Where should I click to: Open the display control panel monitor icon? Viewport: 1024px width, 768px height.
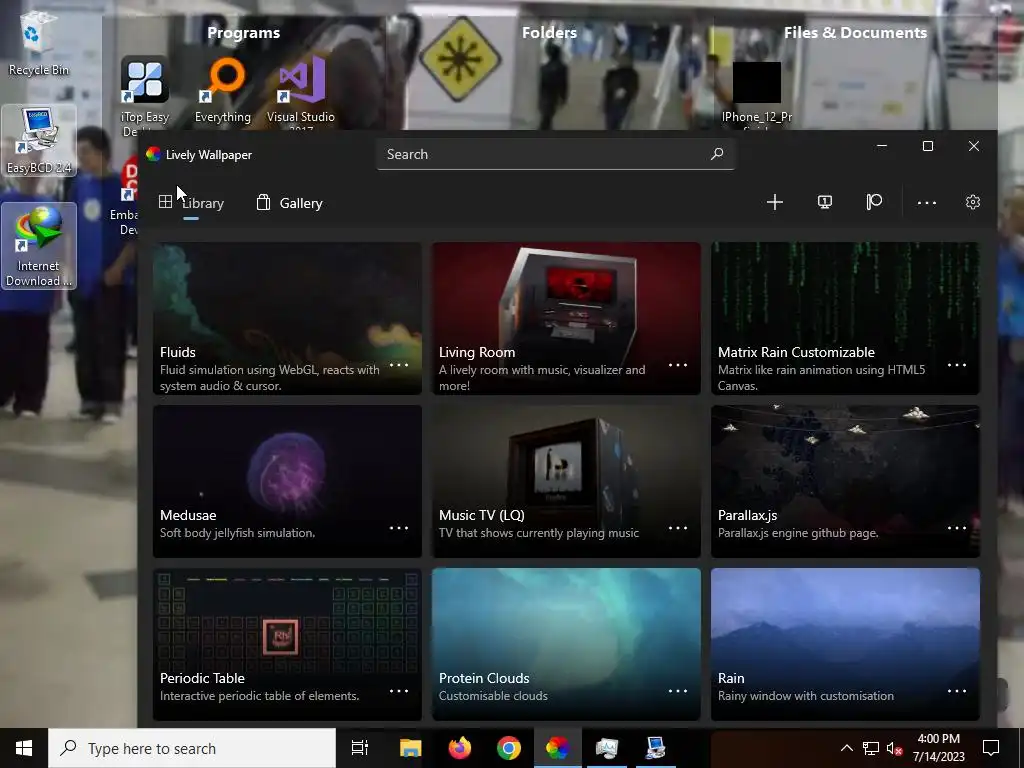tap(825, 202)
